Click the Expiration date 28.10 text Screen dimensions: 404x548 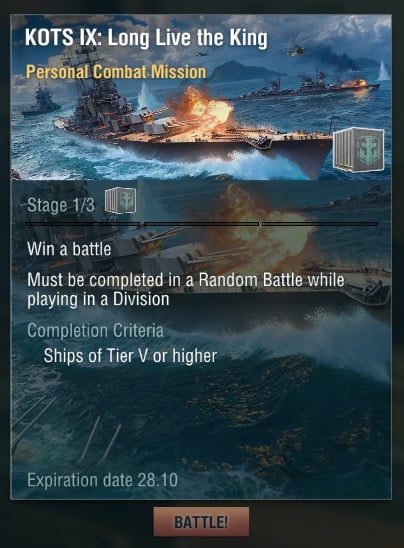tap(102, 480)
